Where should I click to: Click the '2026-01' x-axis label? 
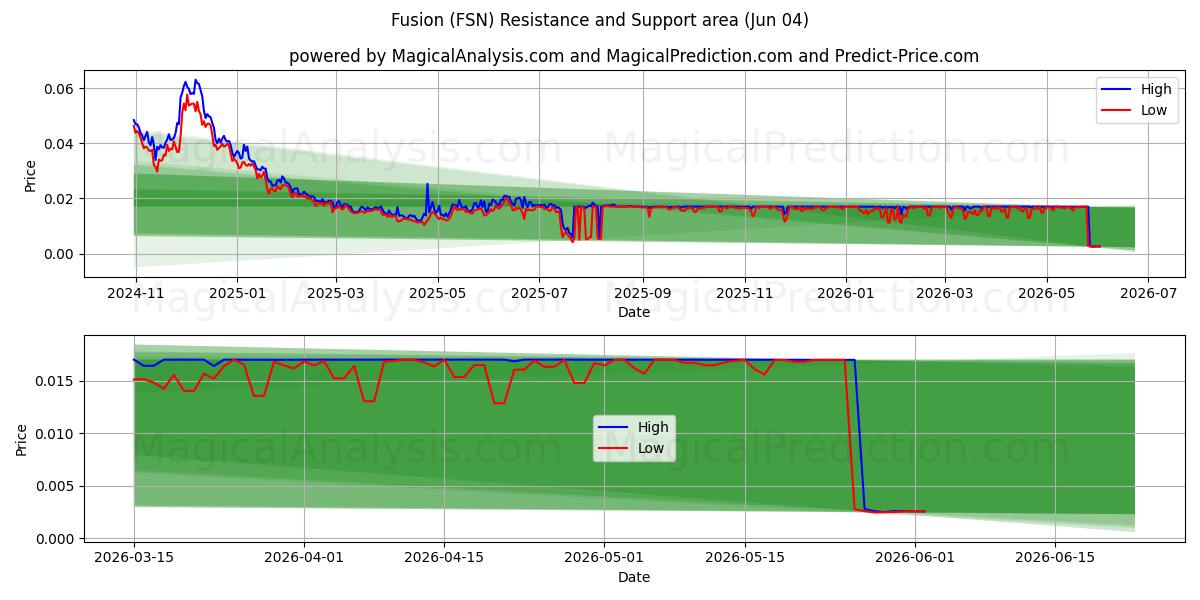(x=846, y=293)
